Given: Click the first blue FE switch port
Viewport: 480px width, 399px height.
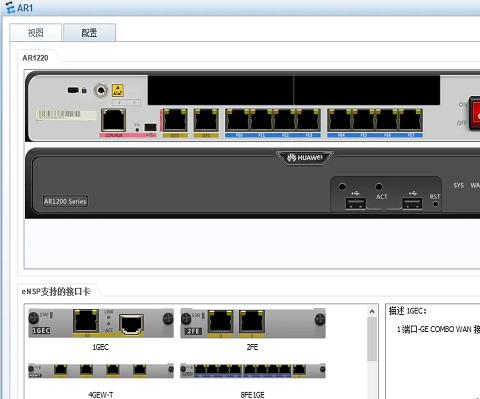Looking at the screenshot, I should (x=238, y=121).
